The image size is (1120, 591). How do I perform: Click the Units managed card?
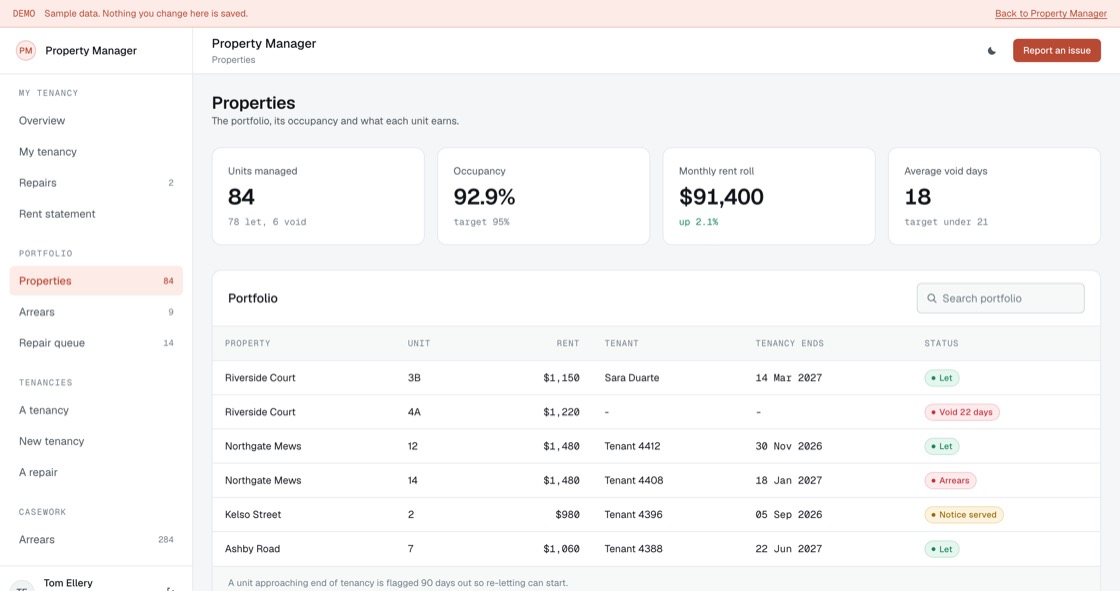tap(318, 197)
